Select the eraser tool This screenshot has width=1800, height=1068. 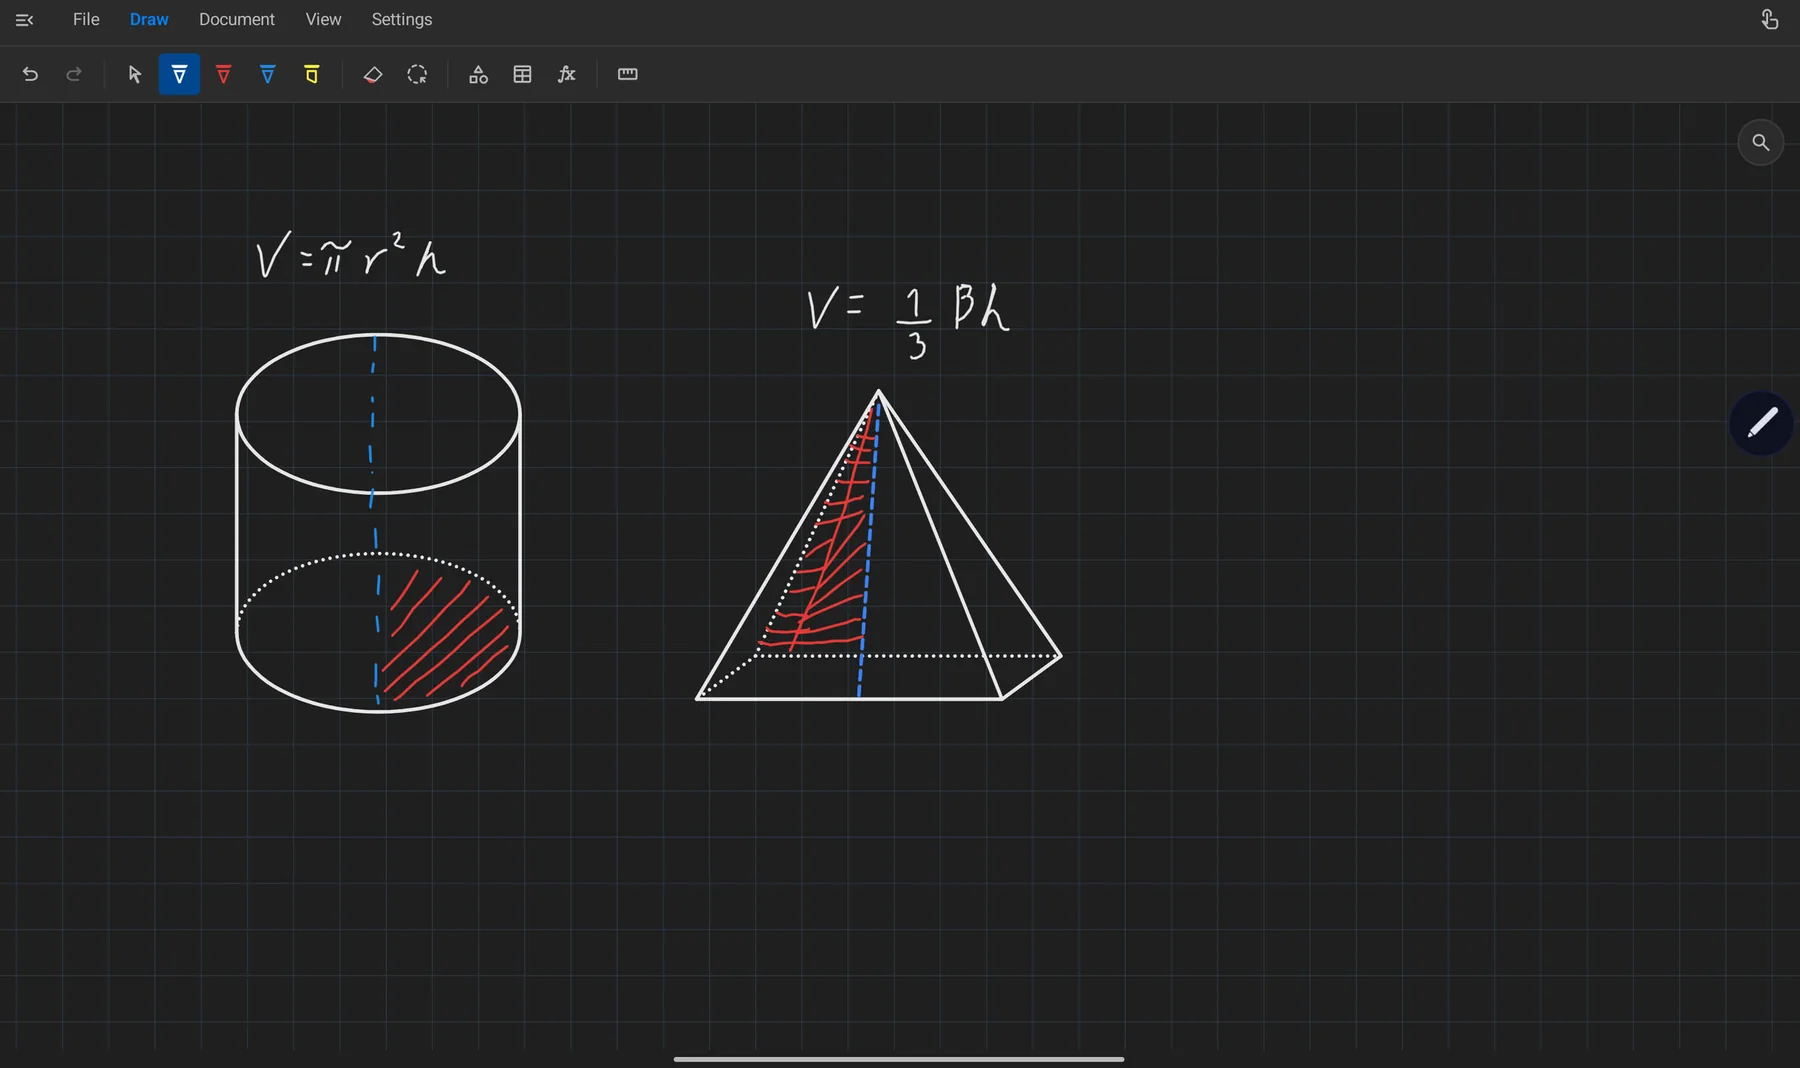(x=373, y=74)
